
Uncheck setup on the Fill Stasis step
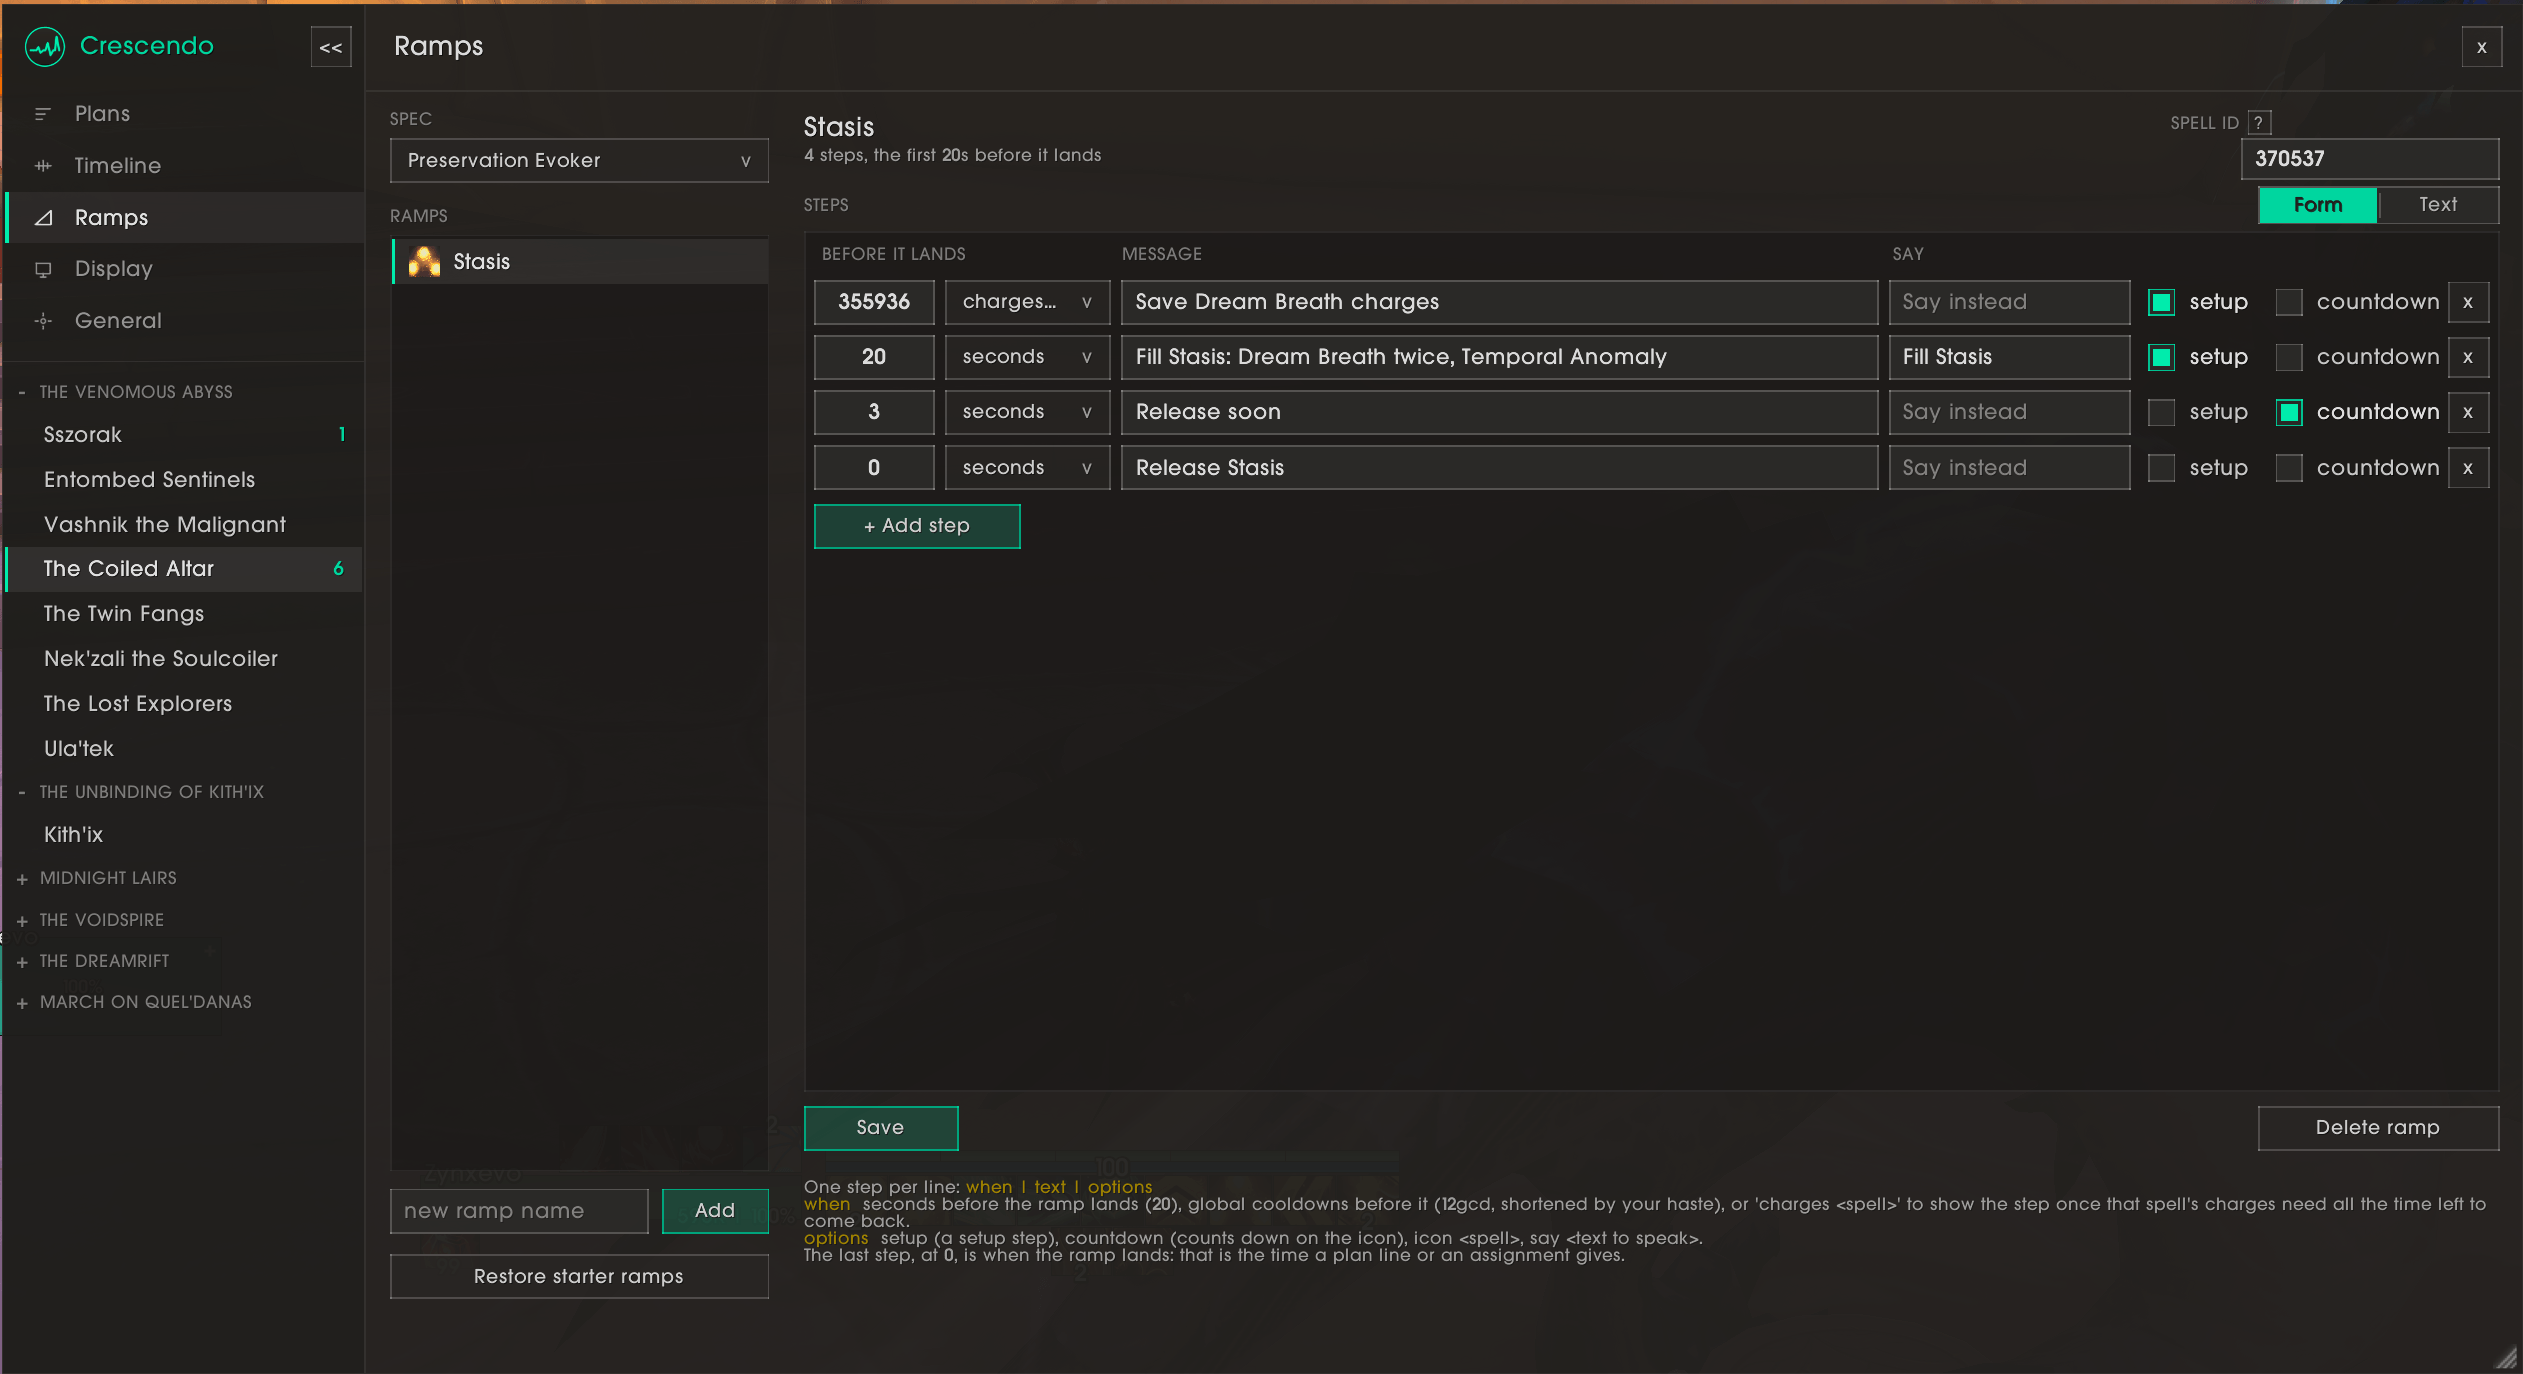pos(2161,357)
